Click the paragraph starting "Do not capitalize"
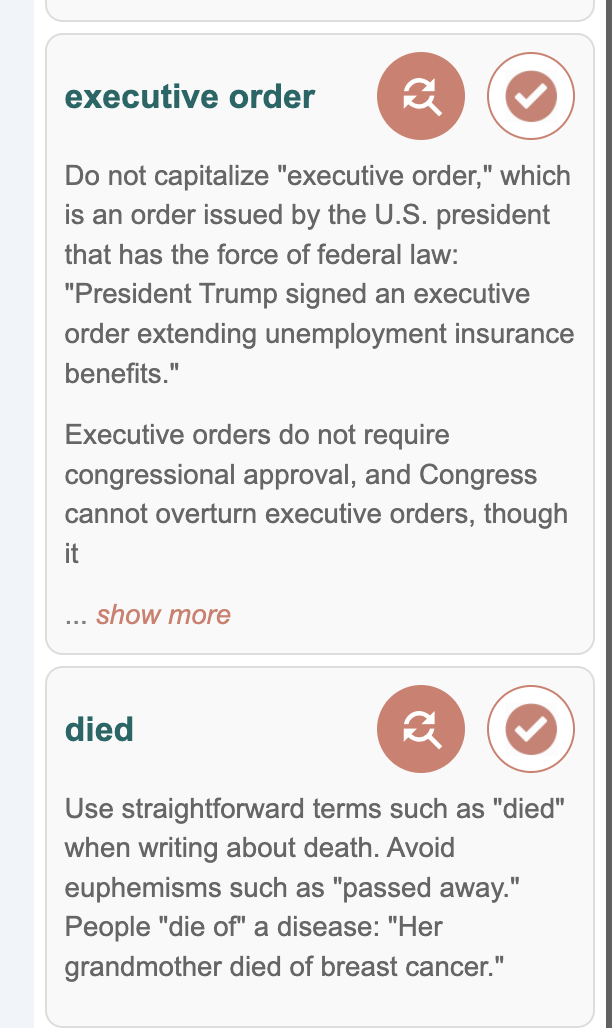The image size is (612, 1028). click(318, 275)
